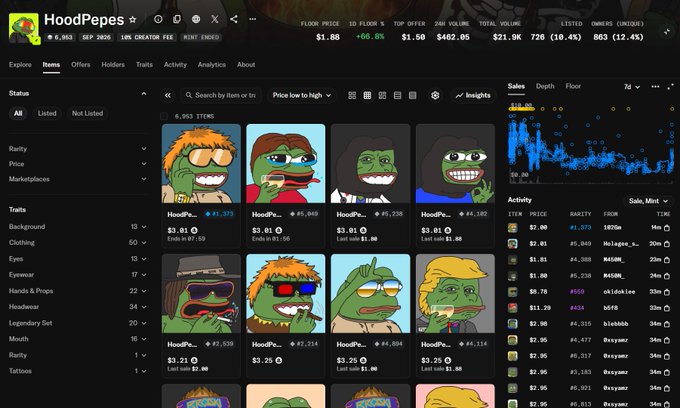
Task: Expand the Background trait filter
Action: click(x=78, y=227)
